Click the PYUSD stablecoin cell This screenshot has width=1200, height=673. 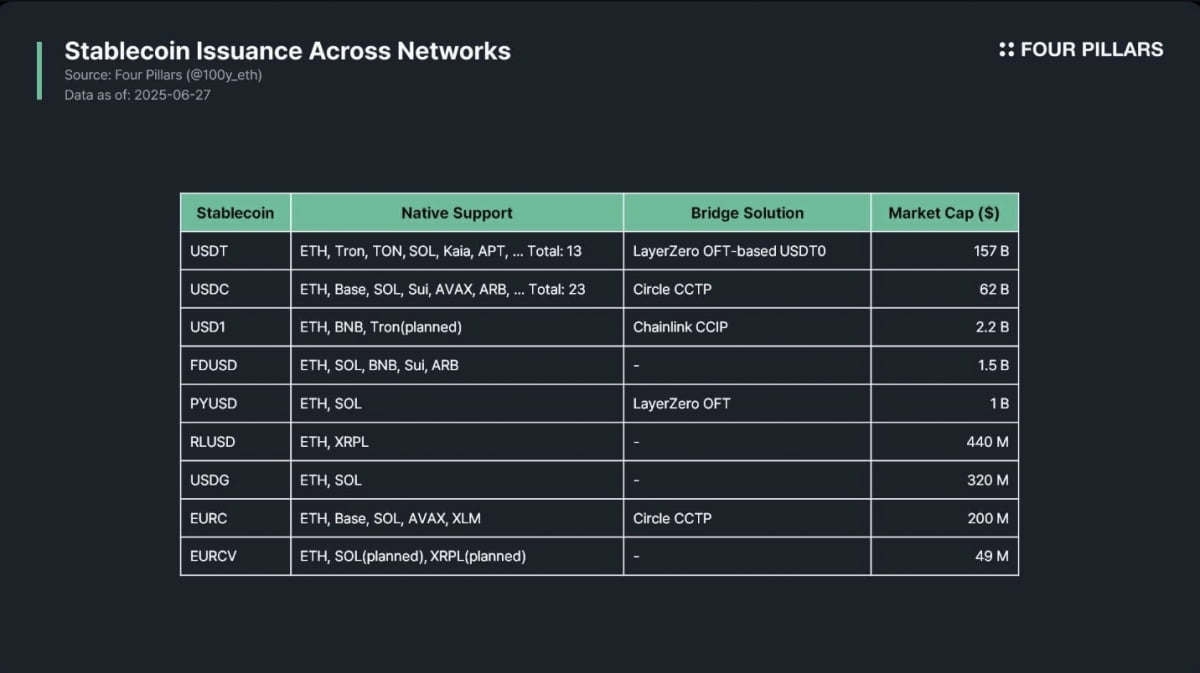click(213, 403)
